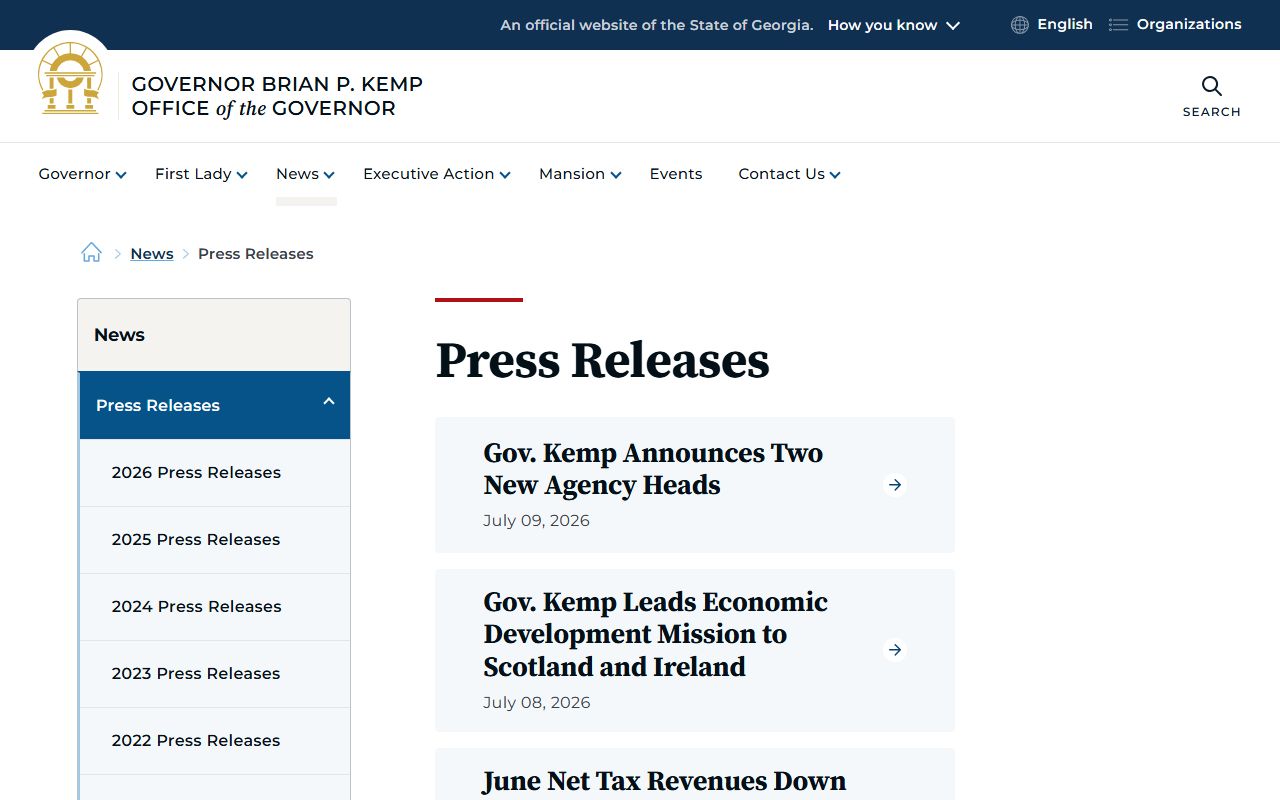
Task: Open the Mansion dropdown menu
Action: 580,174
